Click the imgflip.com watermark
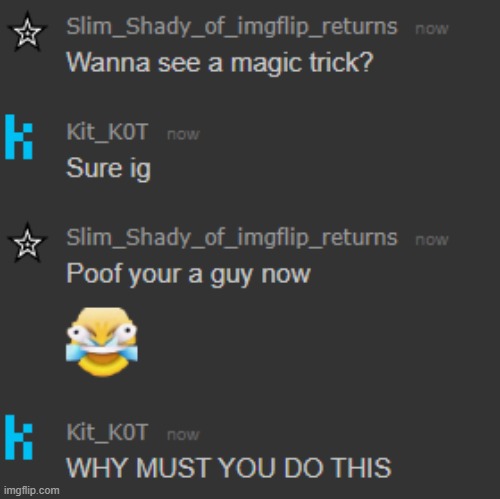The height and width of the screenshot is (499, 500). point(32,490)
